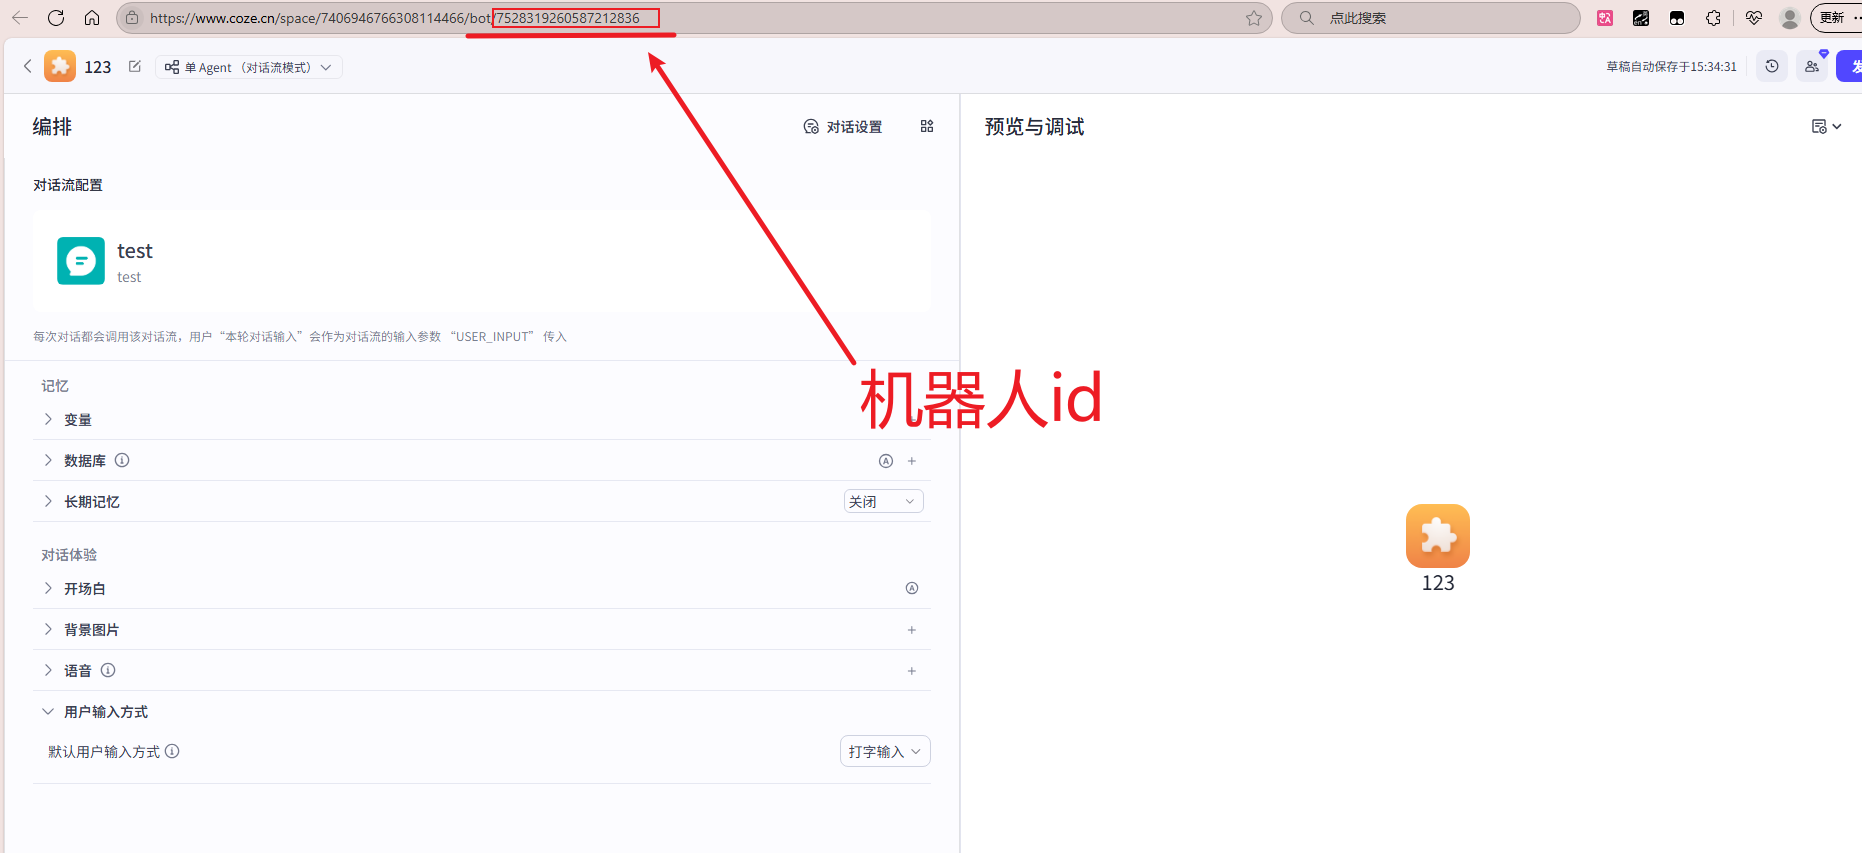This screenshot has height=853, width=1862.
Task: Open the 长期记忆 关闭 dropdown
Action: point(882,502)
